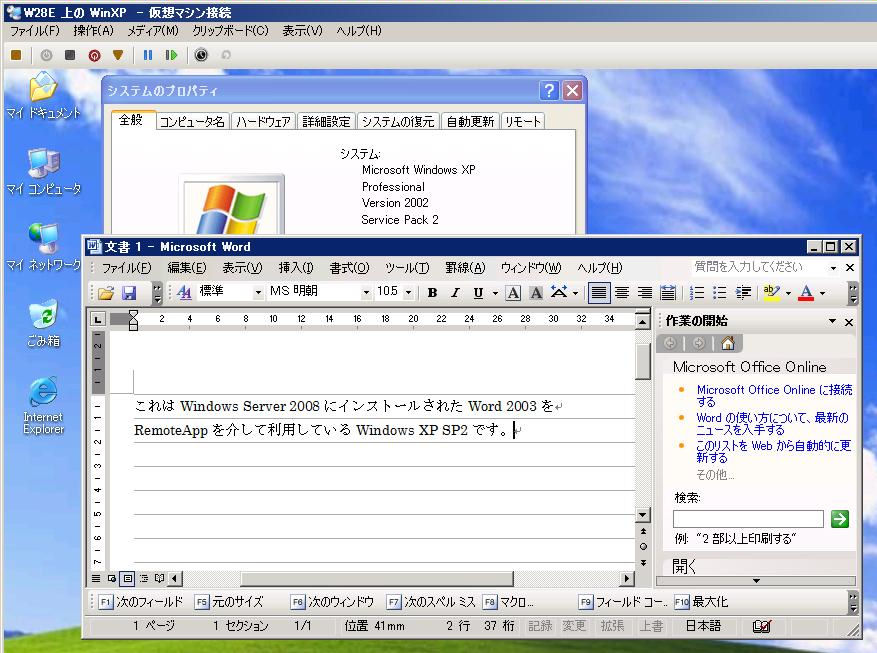Expand the 作業の開始 task pane menu arrow
The width and height of the screenshot is (877, 653).
pos(832,321)
